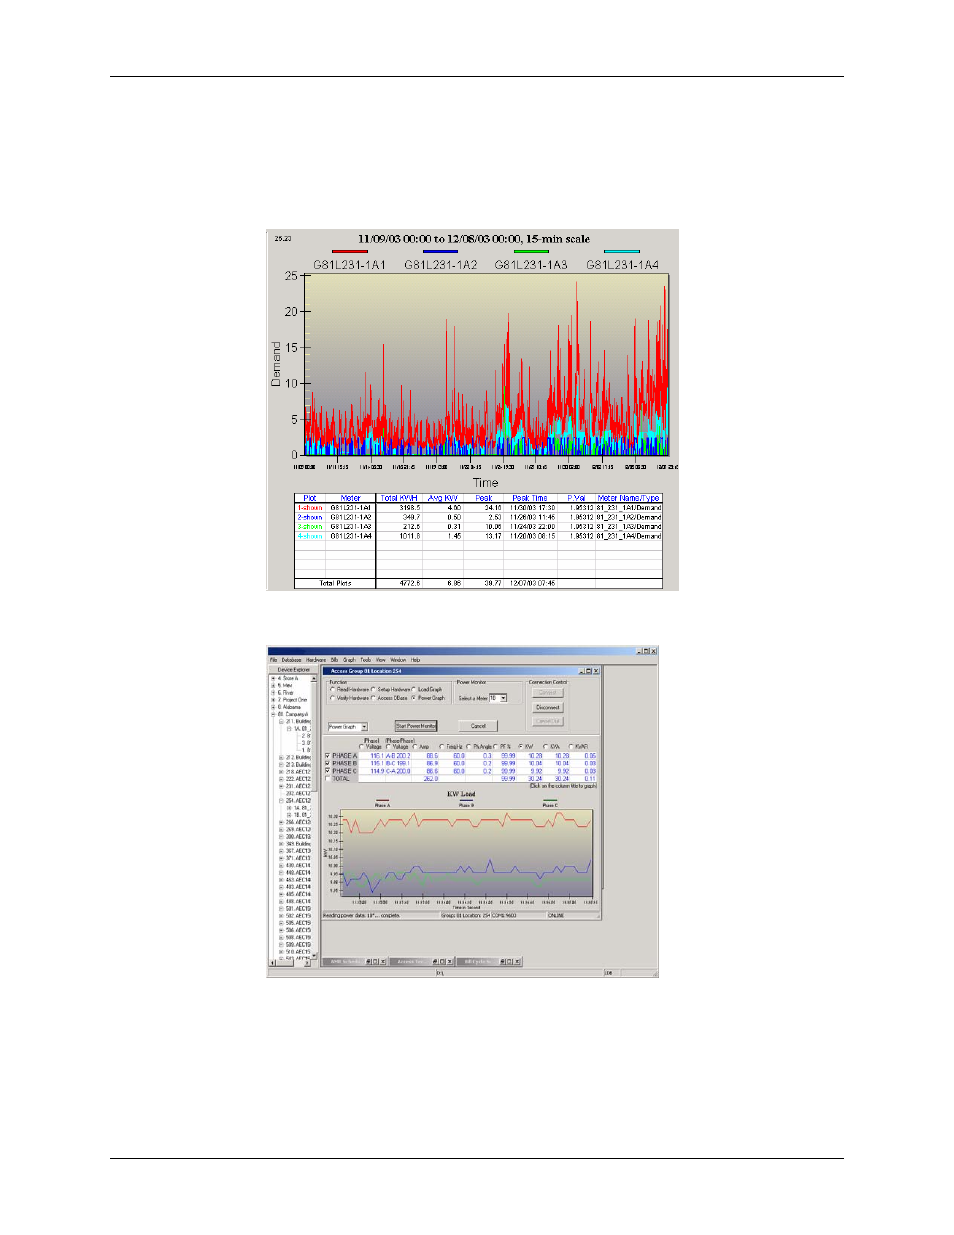Select the 430. AEC14 tree item
Screen dimensions: 954x1235
(298, 865)
